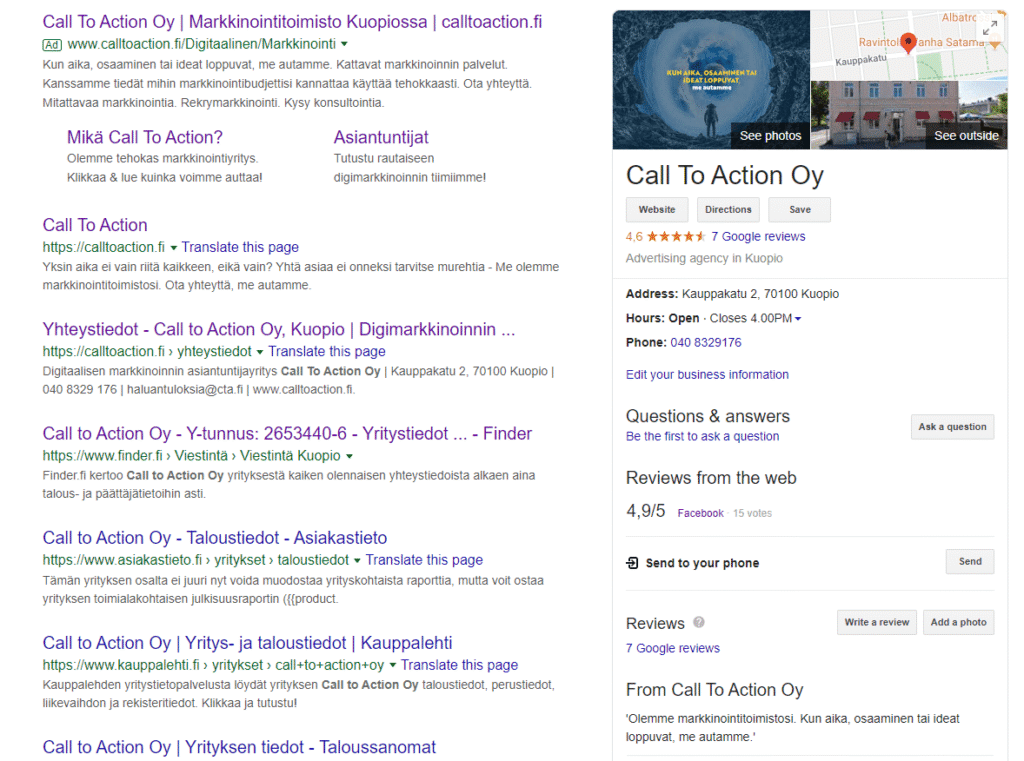The width and height of the screenshot is (1024, 761).
Task: Open Facebook reviews link
Action: tap(700, 513)
